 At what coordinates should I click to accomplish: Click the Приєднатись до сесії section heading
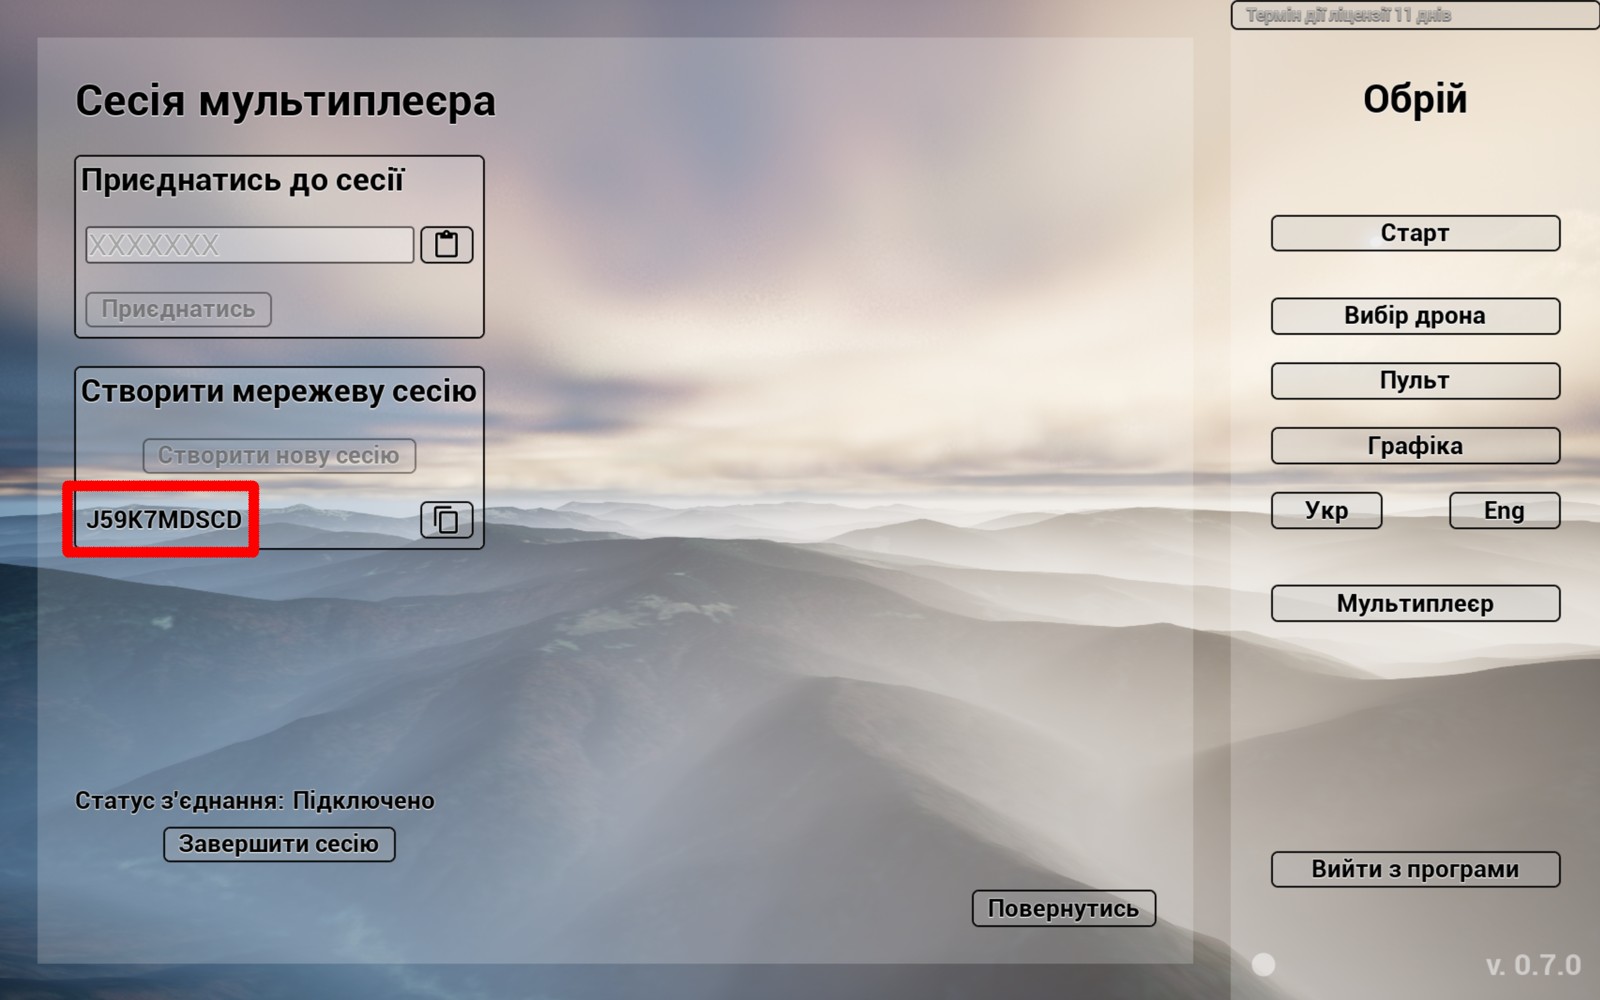pos(243,180)
